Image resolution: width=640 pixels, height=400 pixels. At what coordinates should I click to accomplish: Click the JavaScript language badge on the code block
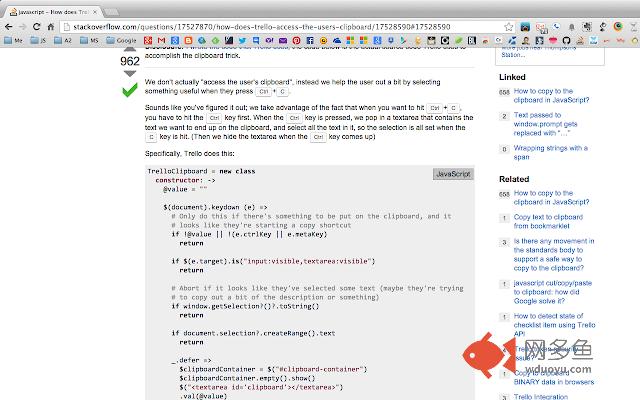[x=452, y=173]
